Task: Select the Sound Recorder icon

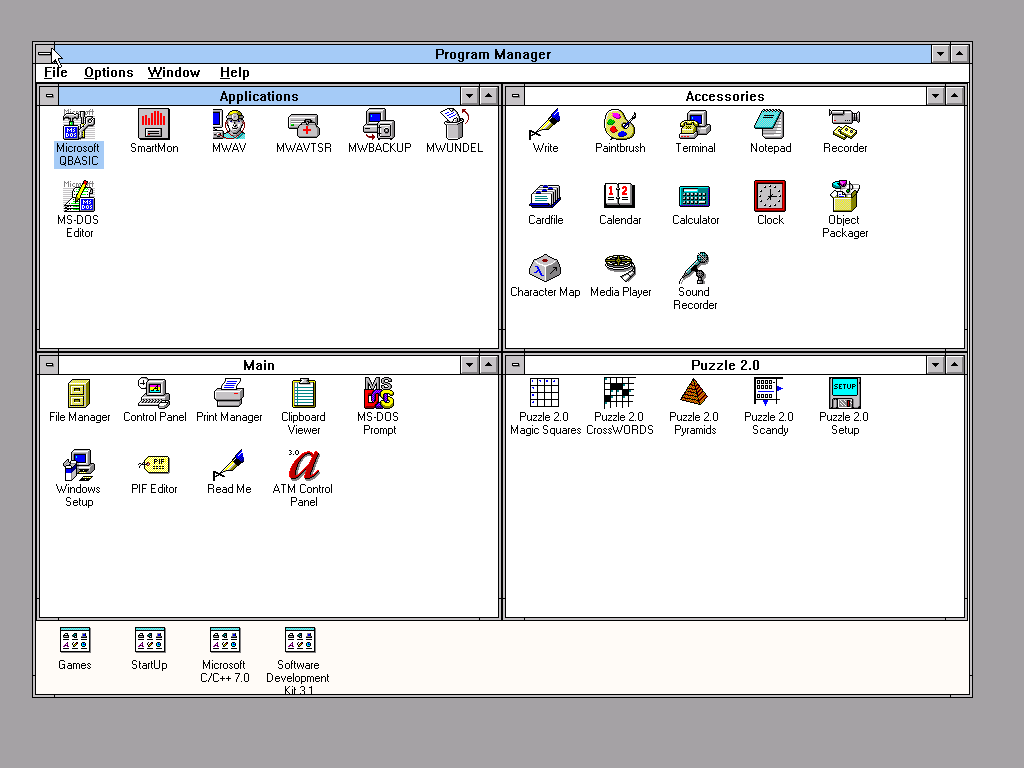Action: point(695,269)
